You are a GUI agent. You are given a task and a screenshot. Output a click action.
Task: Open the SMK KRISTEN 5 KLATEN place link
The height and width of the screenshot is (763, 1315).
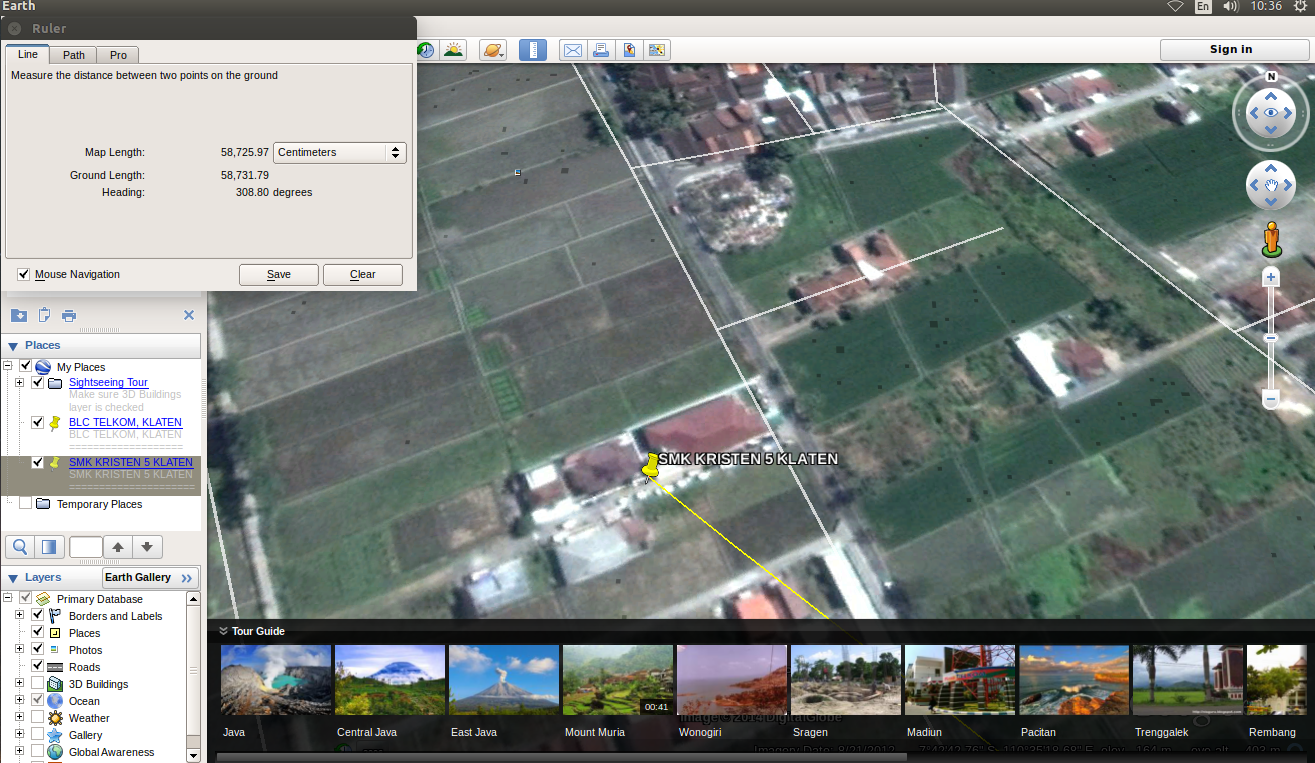coord(131,462)
